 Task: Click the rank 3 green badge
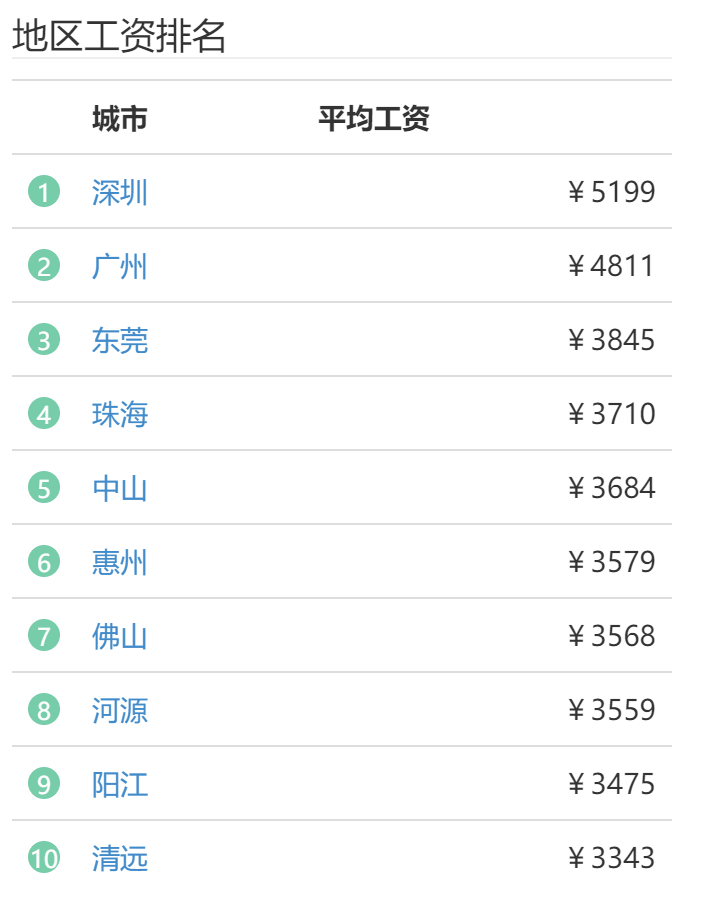[x=44, y=339]
